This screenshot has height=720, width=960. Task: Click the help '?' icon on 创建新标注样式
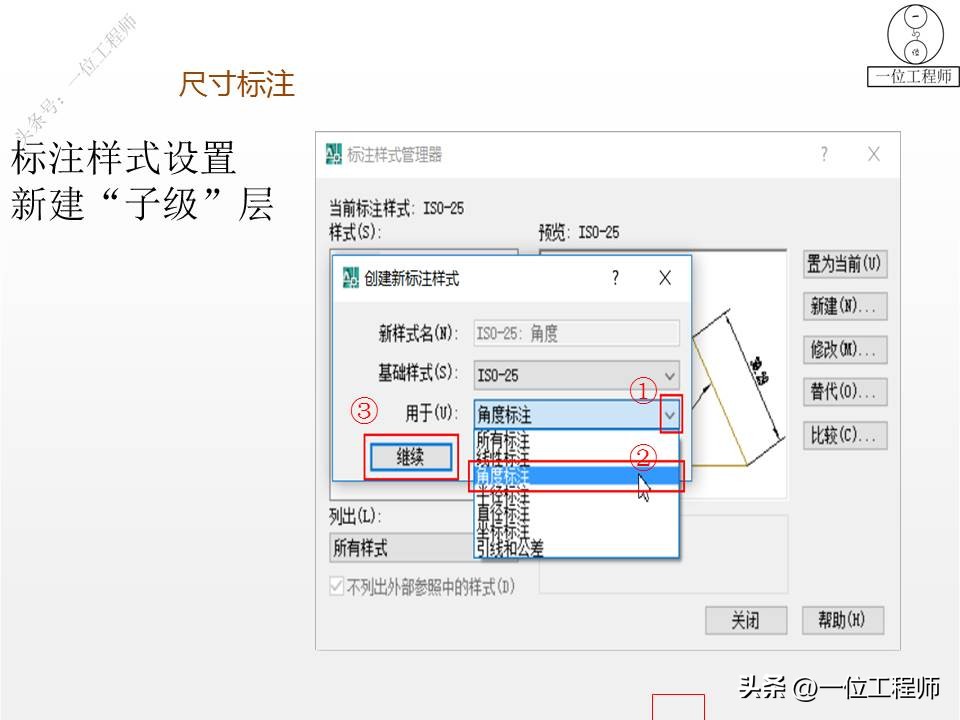[x=617, y=276]
